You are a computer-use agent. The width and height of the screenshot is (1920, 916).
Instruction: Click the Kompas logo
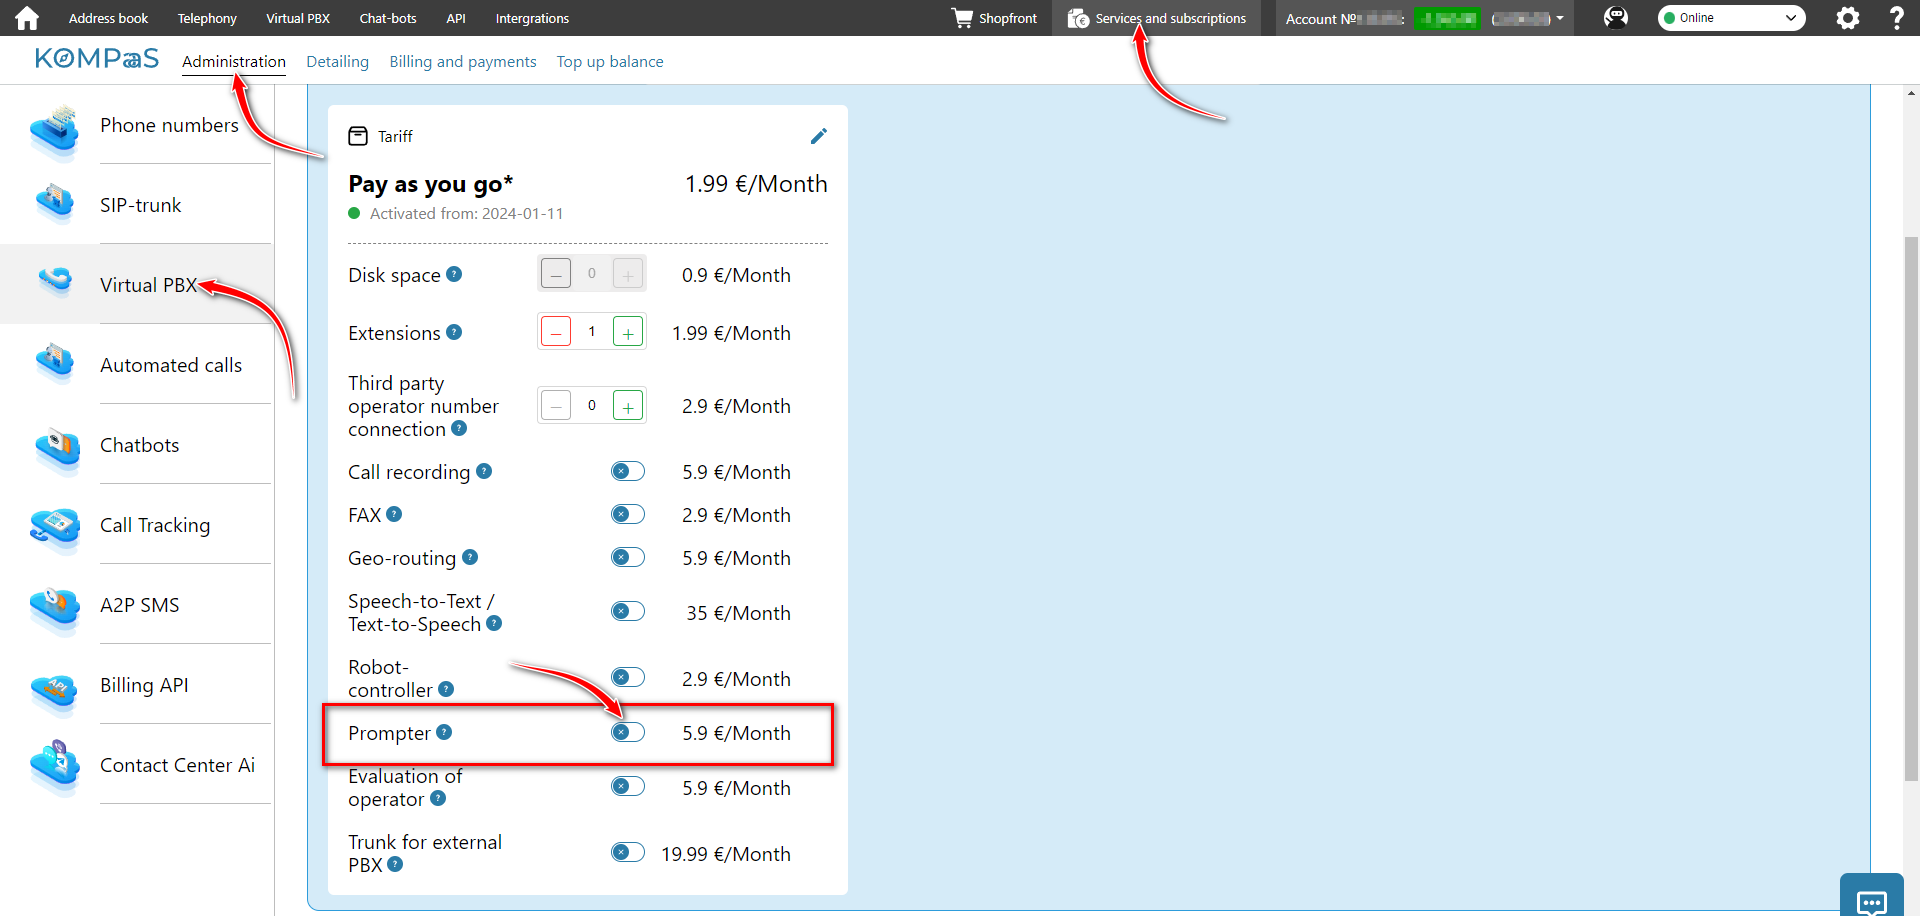96,59
